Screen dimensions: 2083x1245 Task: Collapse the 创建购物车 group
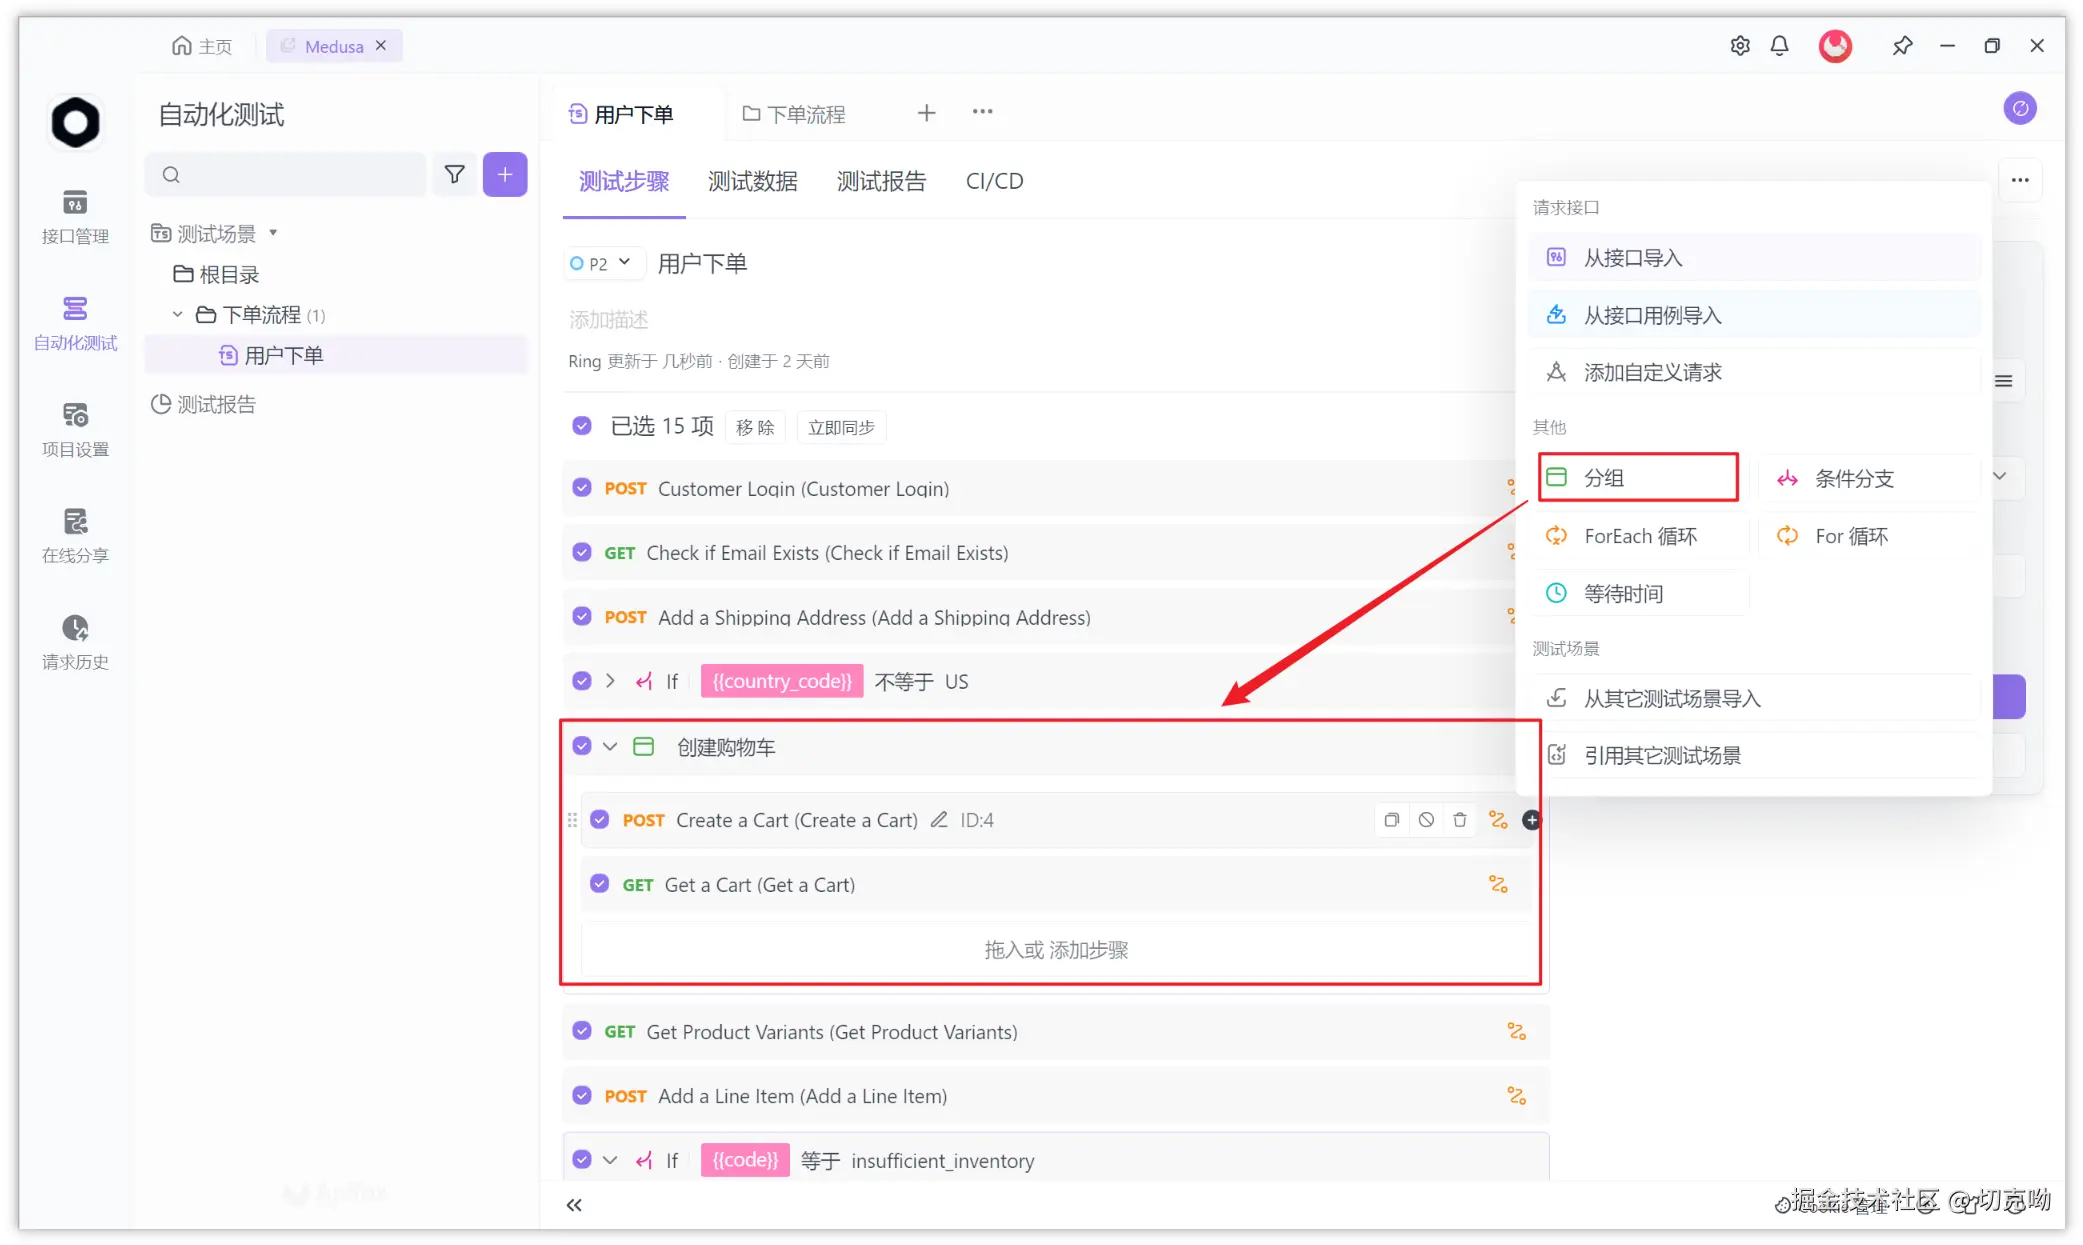610,747
